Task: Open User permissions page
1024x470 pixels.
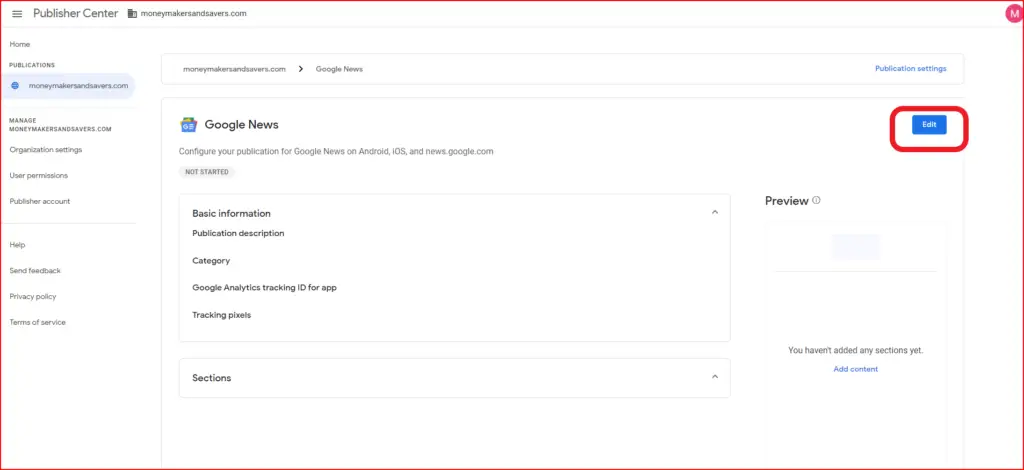Action: (39, 176)
